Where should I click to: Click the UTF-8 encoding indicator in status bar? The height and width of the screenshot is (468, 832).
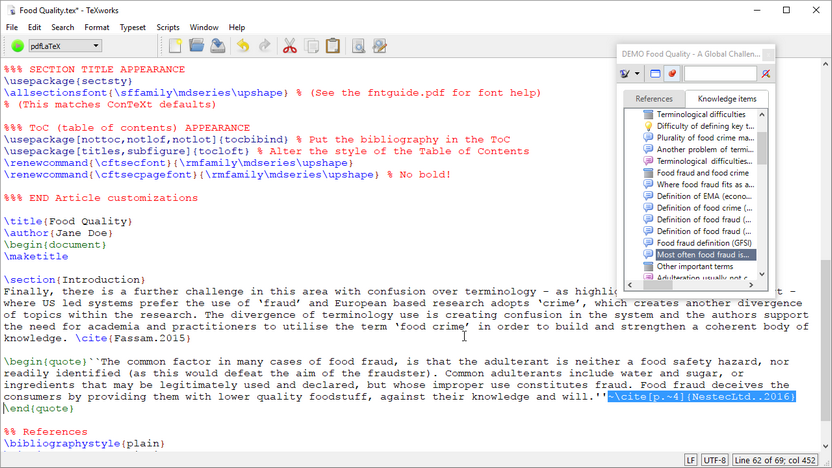(x=714, y=460)
